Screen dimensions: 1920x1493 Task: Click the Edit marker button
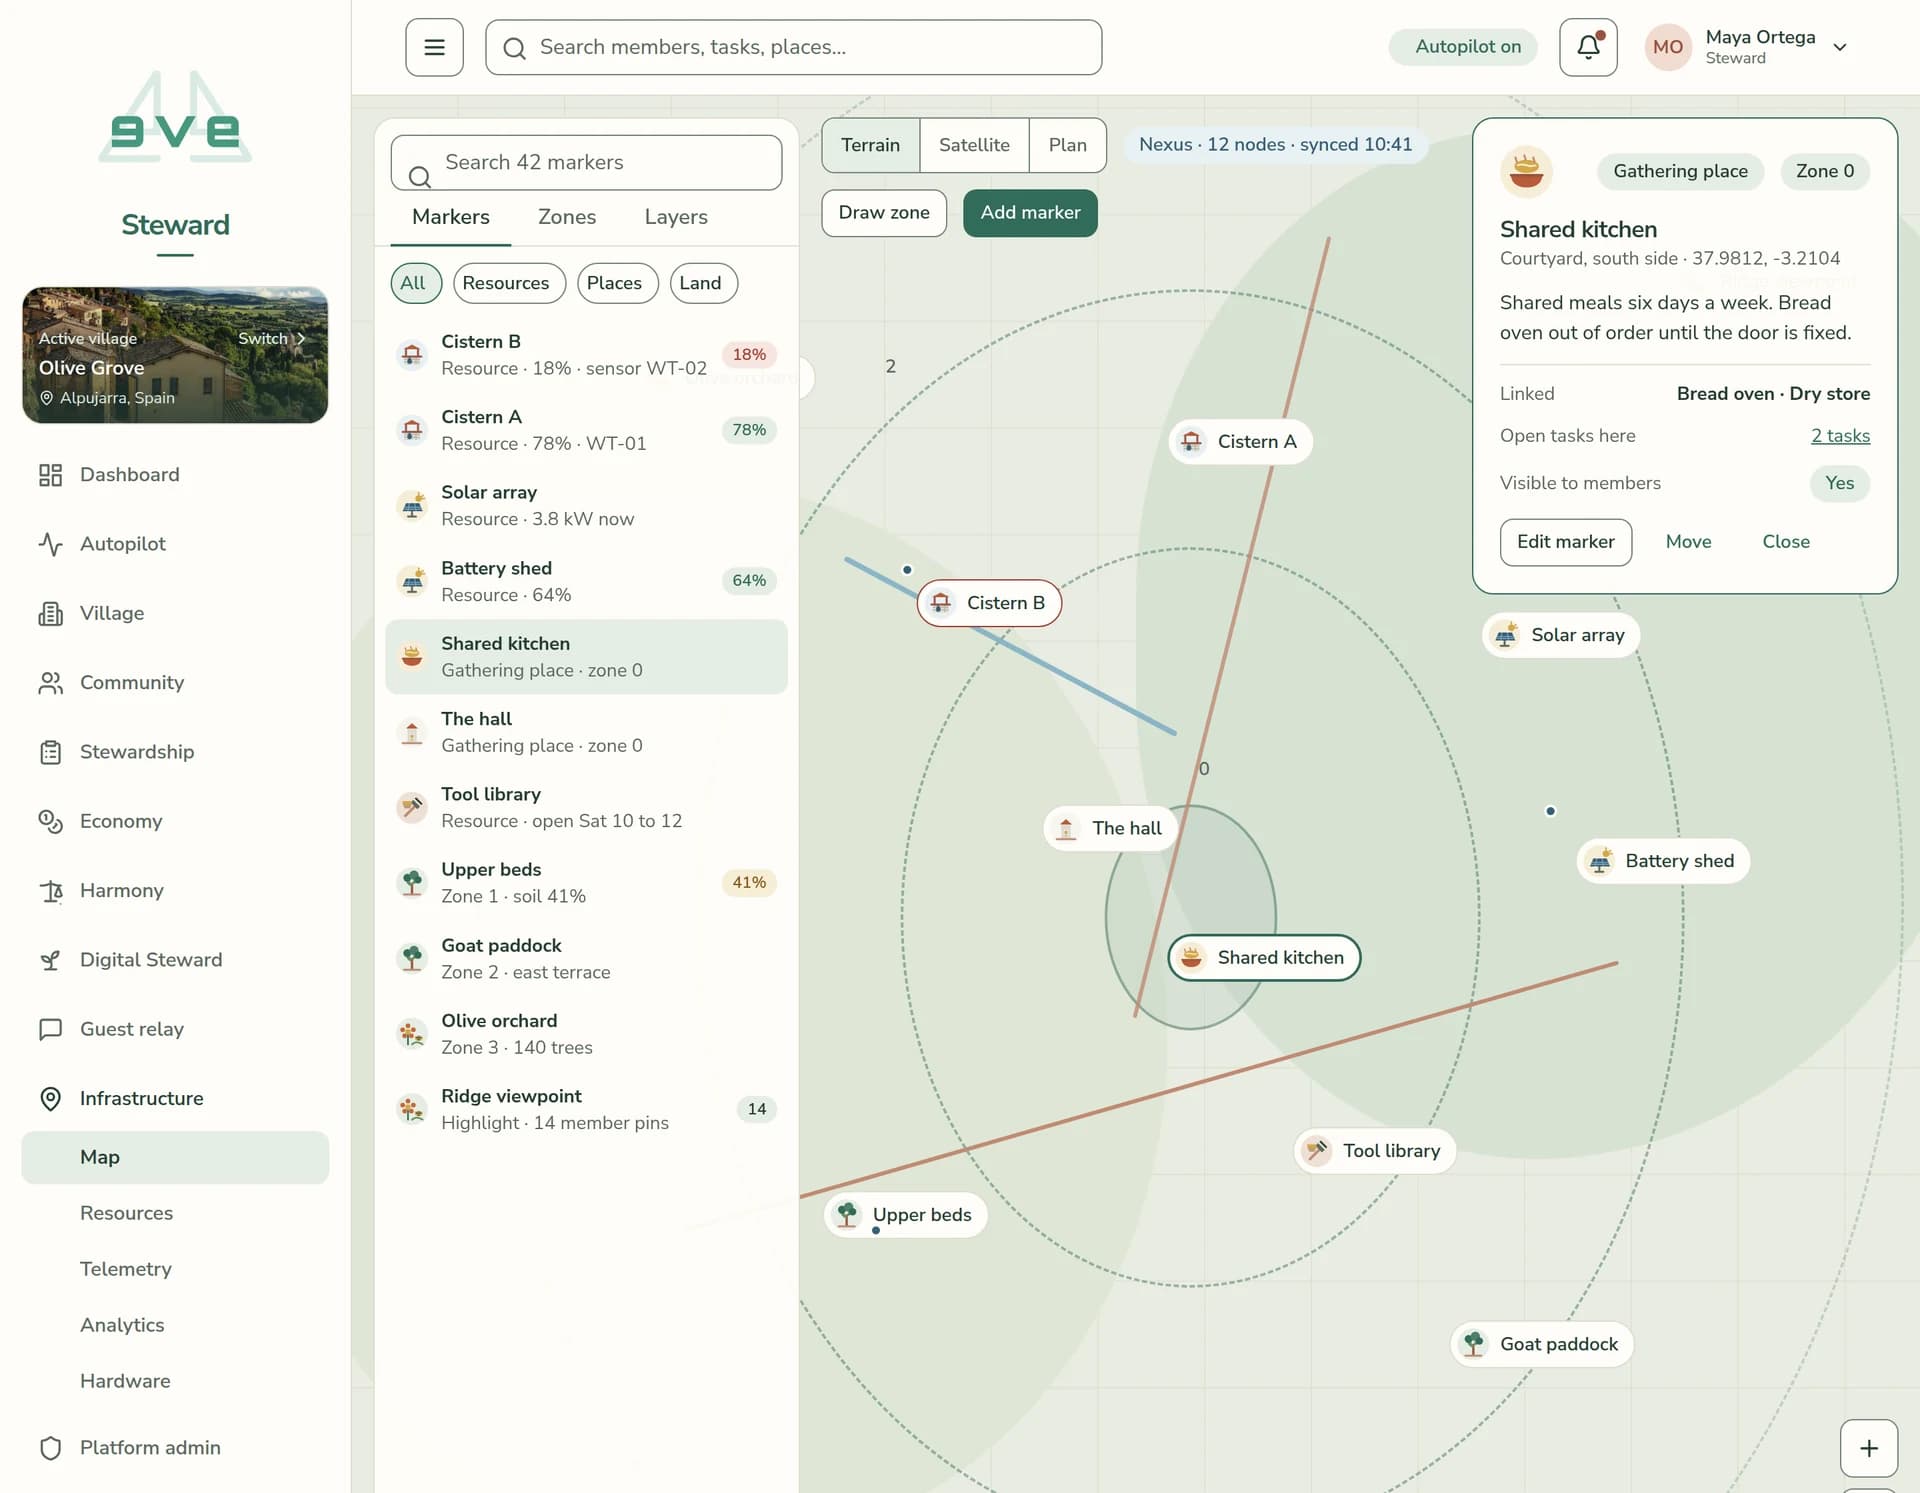click(x=1566, y=542)
